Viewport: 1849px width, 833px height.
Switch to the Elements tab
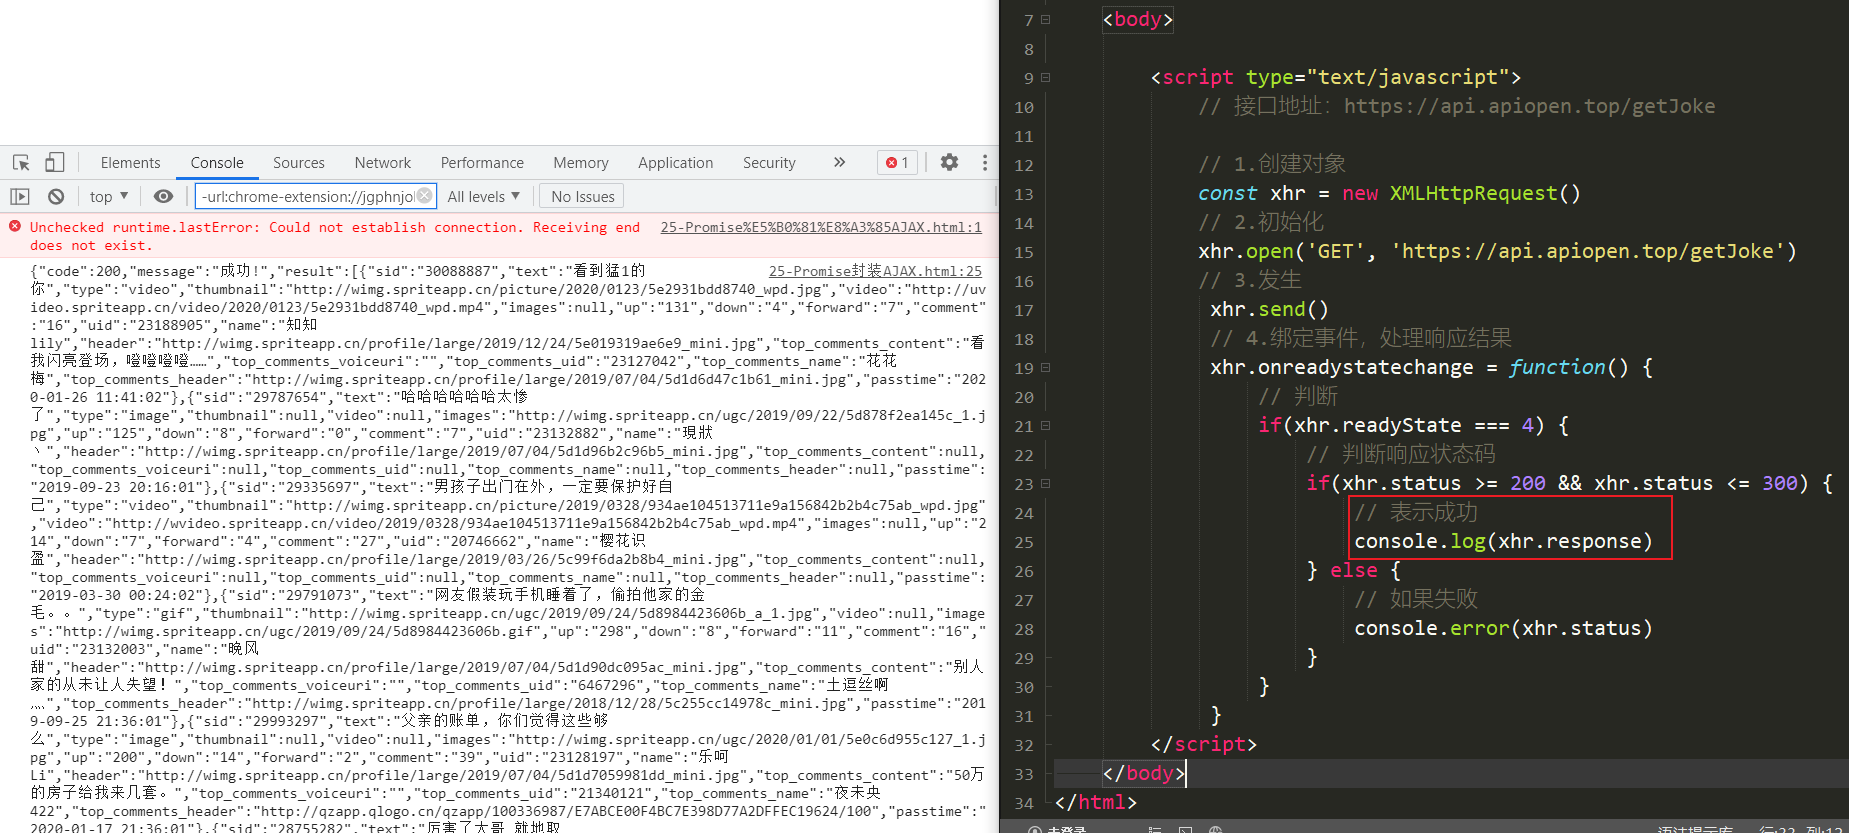(x=130, y=162)
